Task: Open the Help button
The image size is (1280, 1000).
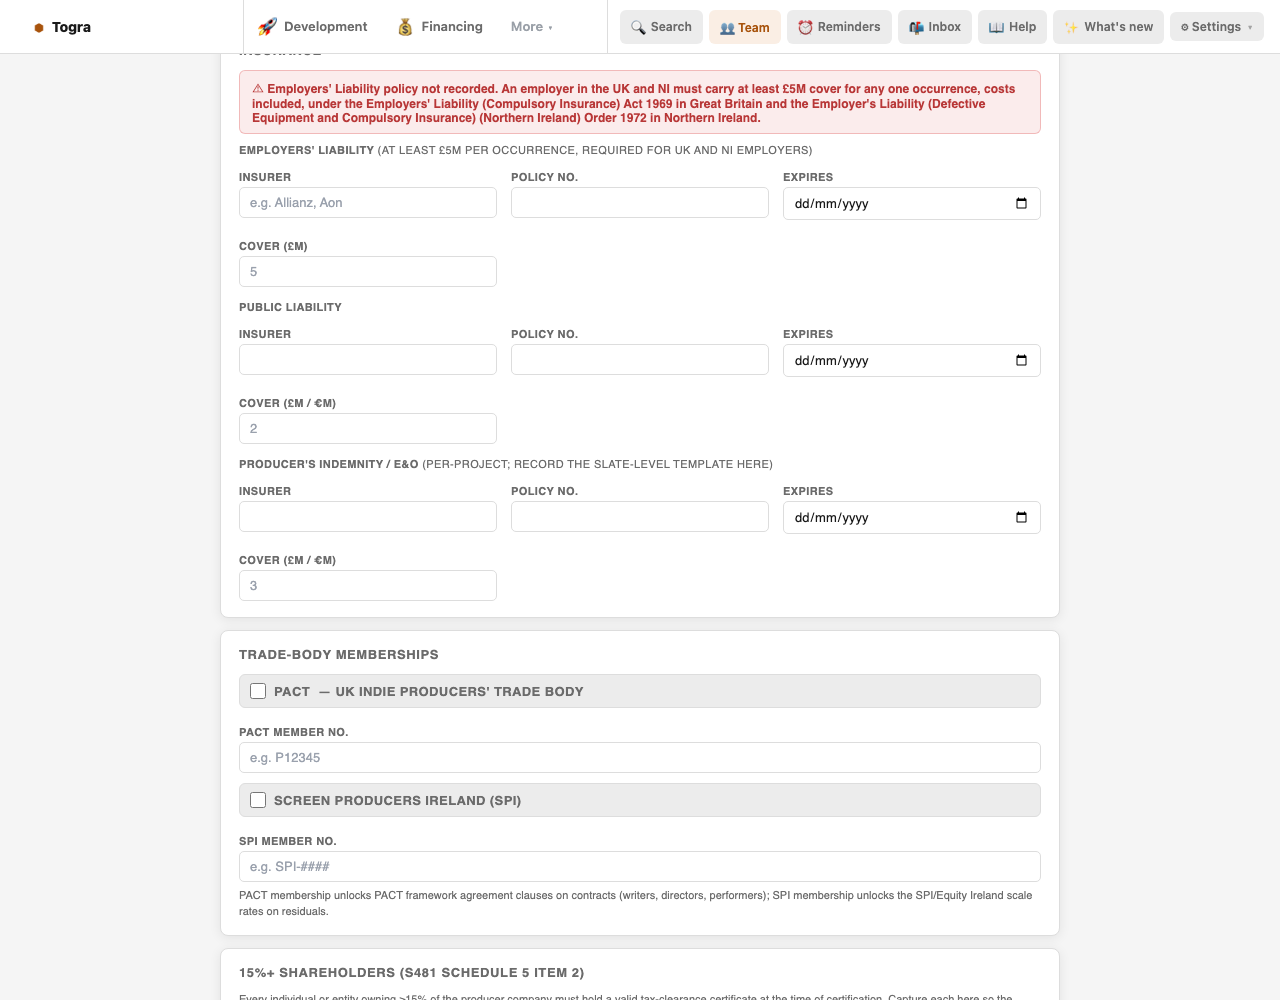Action: (1012, 27)
